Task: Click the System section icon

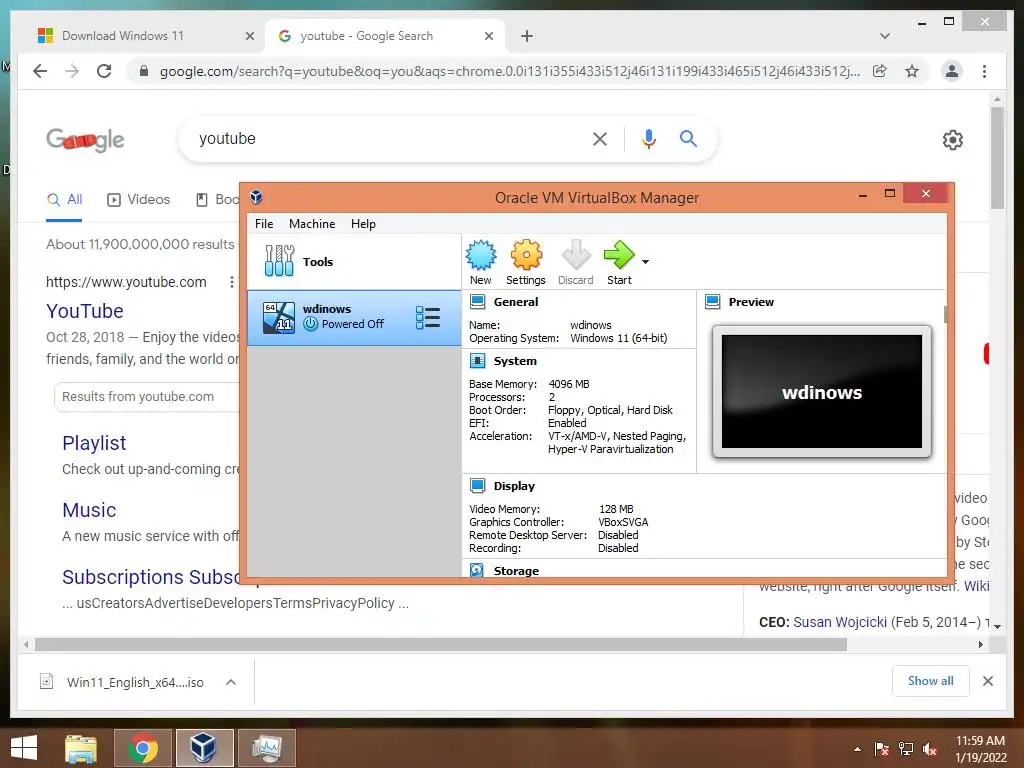Action: tap(477, 360)
